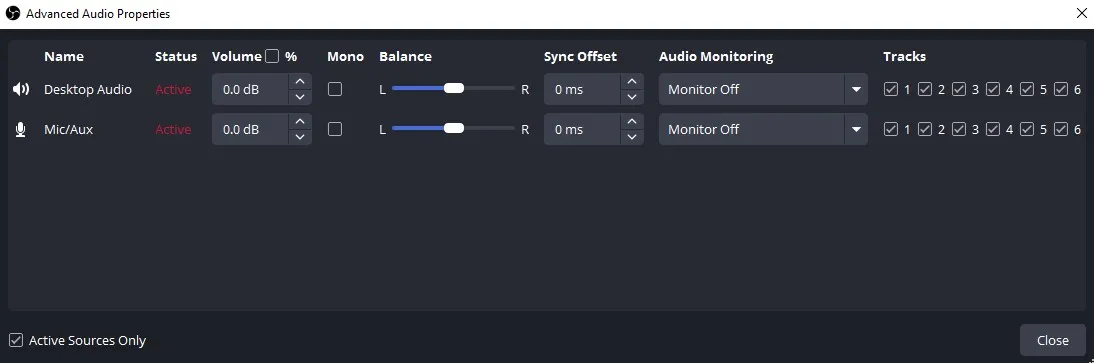Click Mic/Aux sync offset field

(583, 129)
